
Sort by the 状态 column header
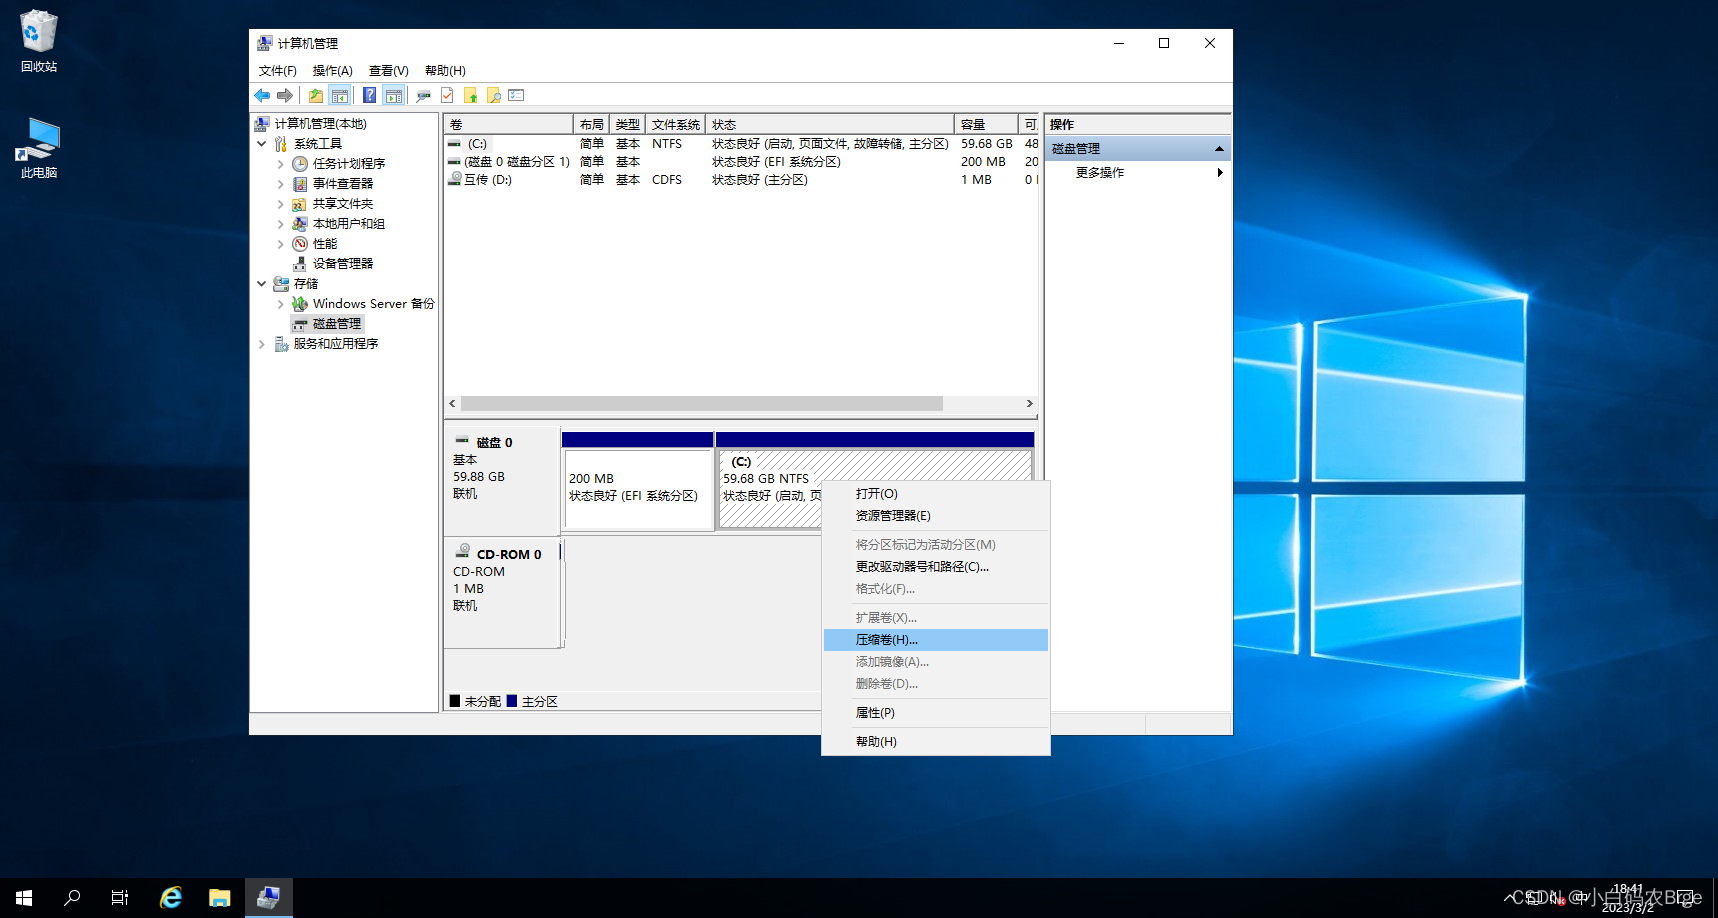[x=830, y=124]
